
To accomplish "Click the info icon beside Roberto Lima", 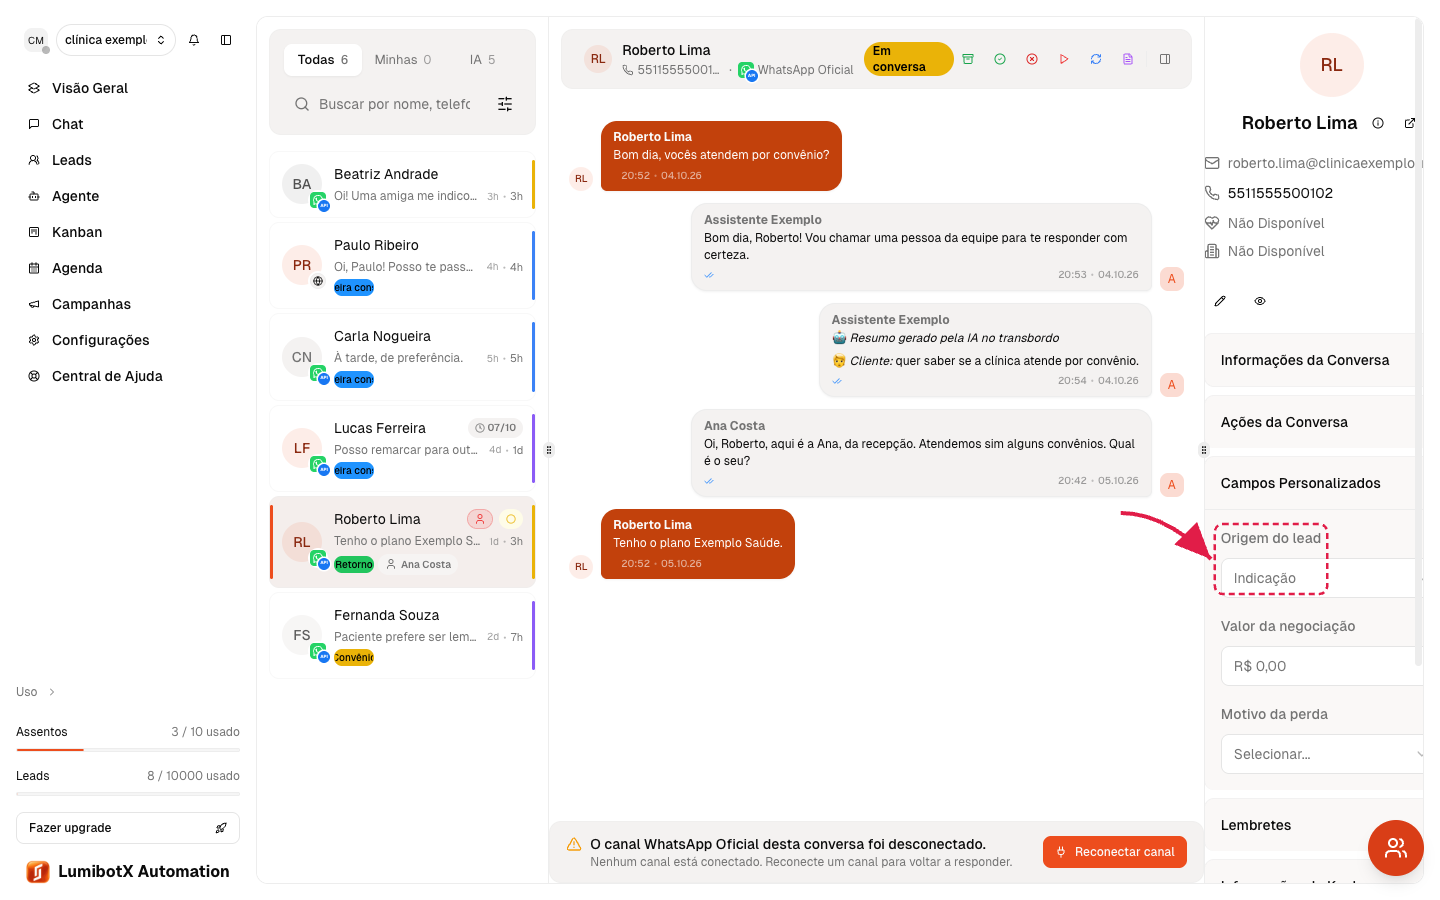I will point(1378,123).
